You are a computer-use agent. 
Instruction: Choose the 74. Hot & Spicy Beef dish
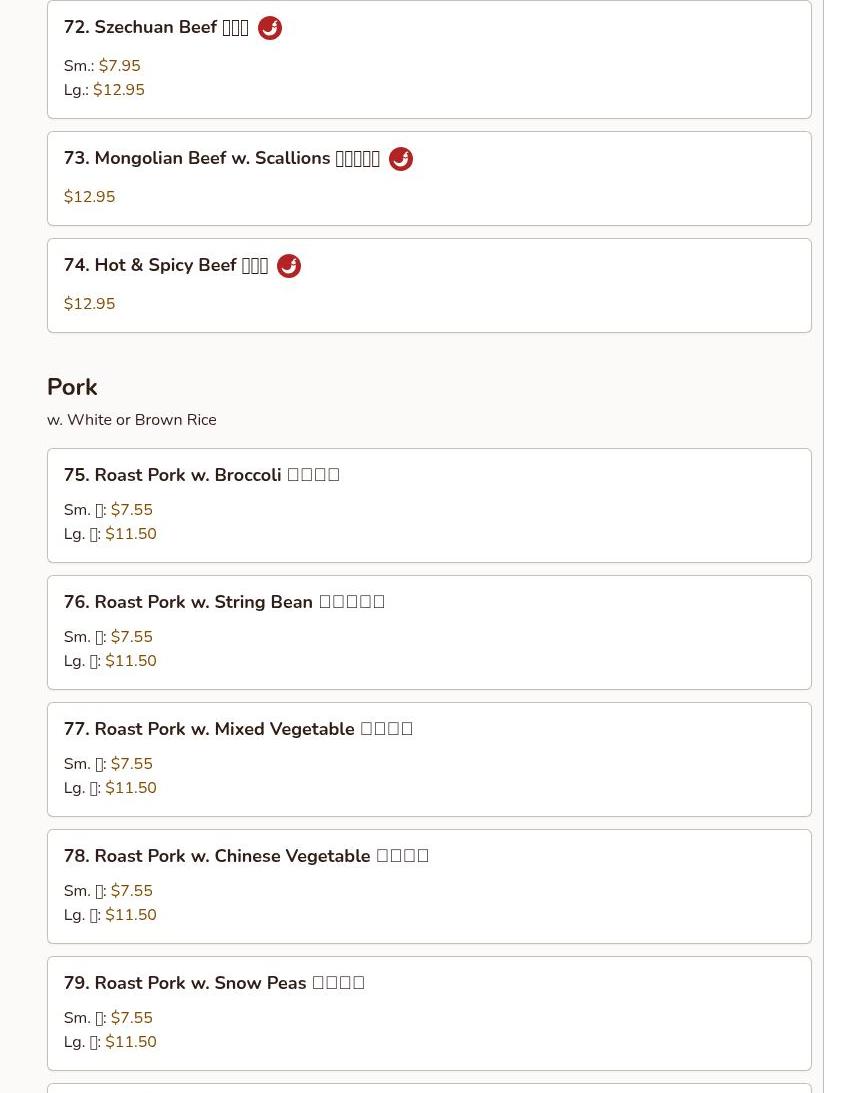click(x=166, y=266)
